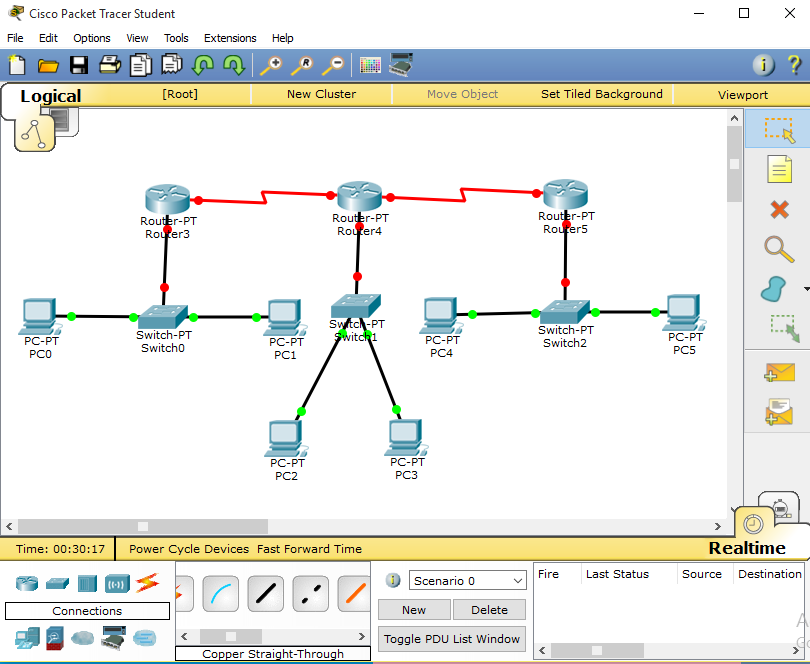
Task: Click left arrow in the connections palette
Action: [x=184, y=637]
